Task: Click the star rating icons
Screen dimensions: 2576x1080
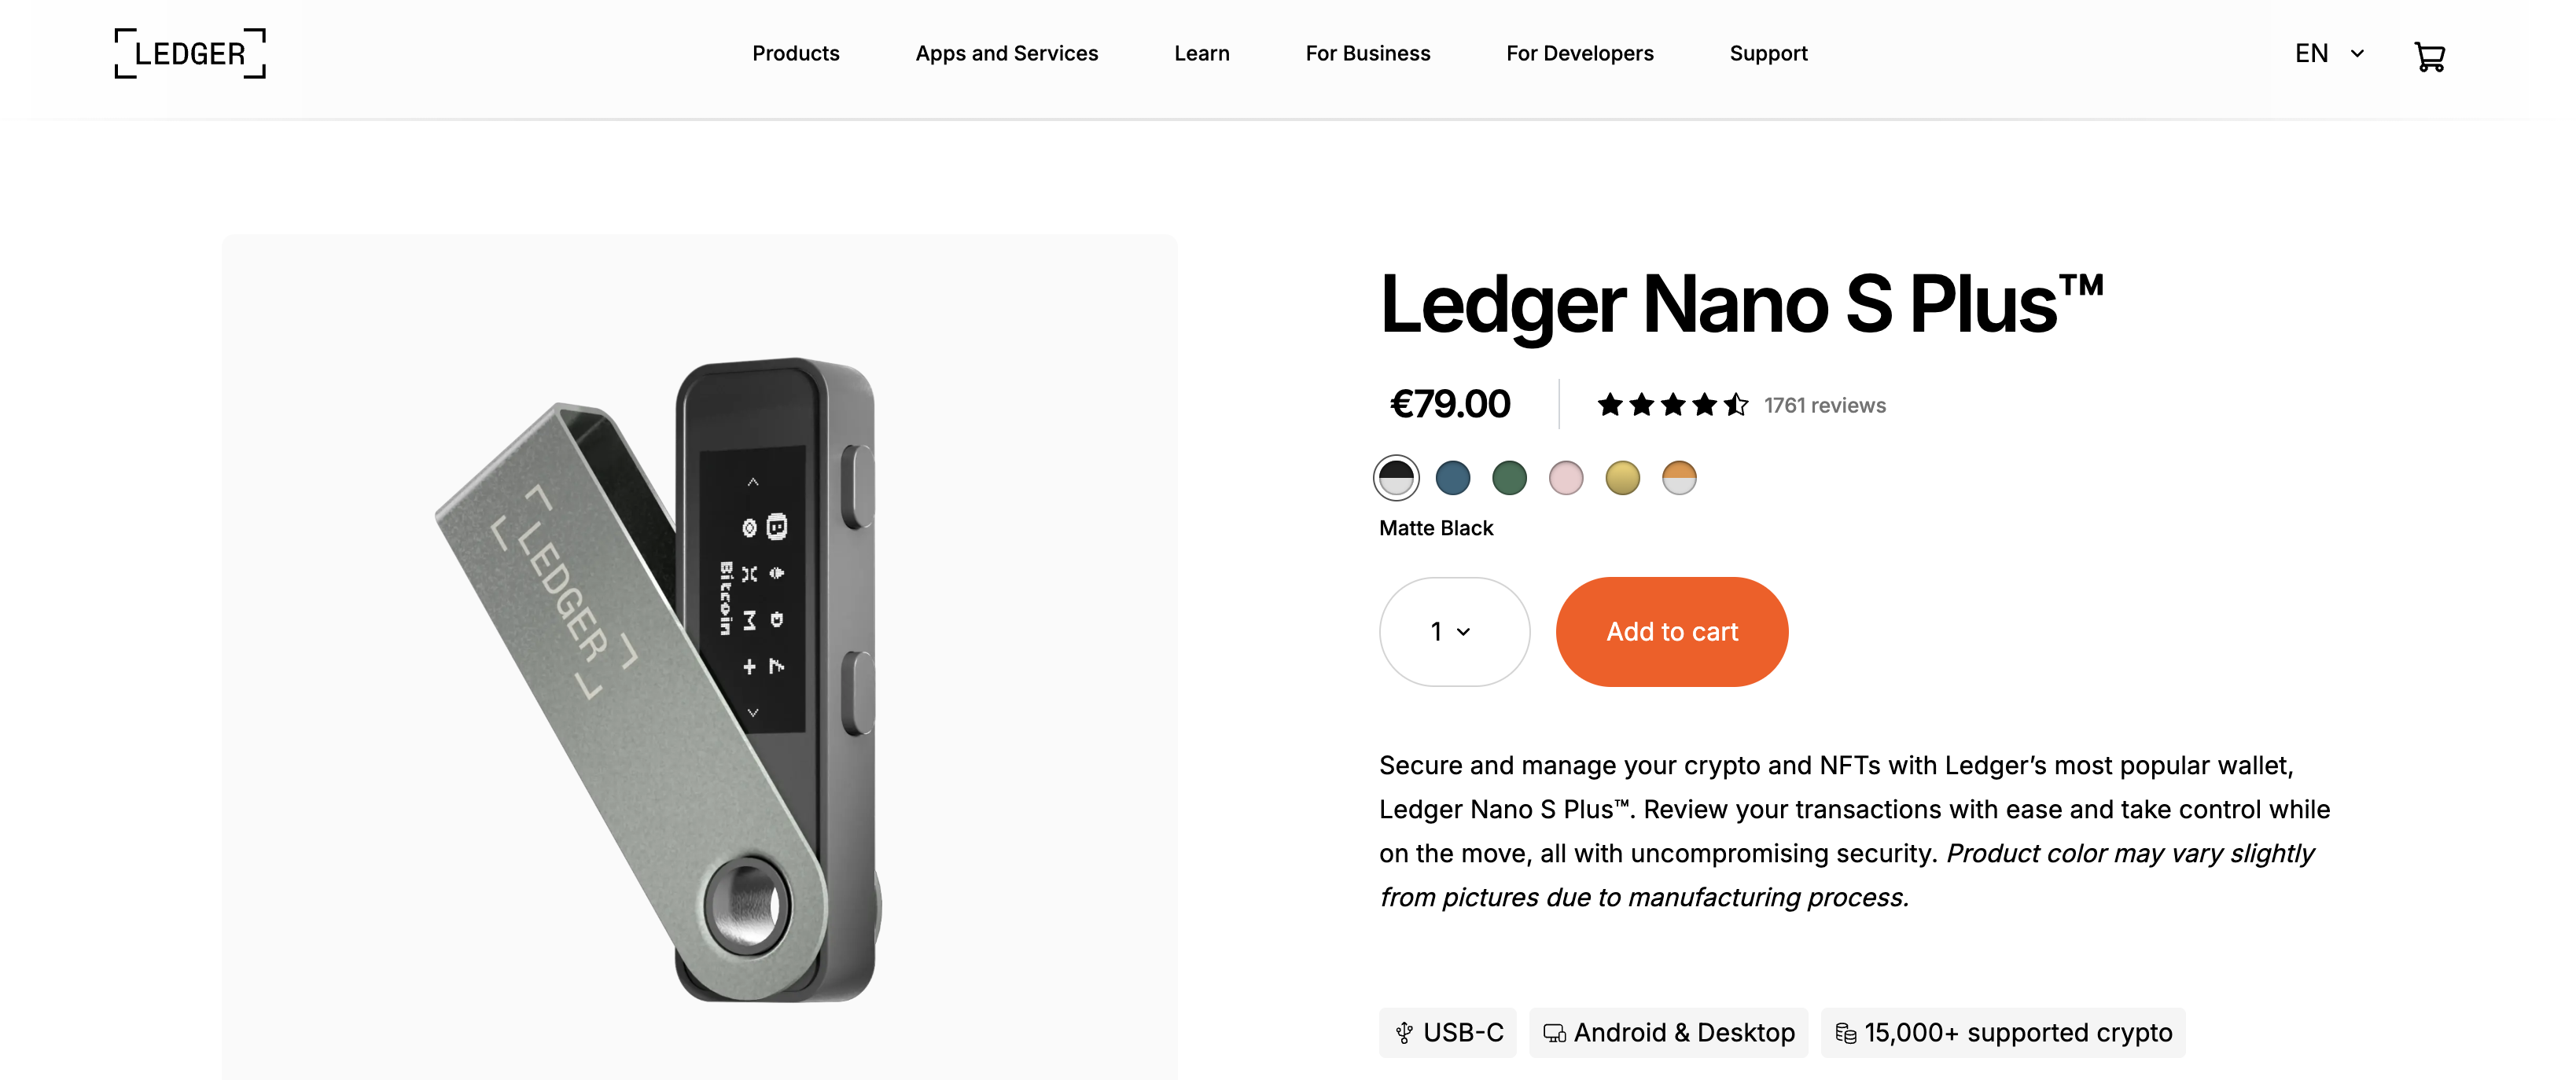Action: pos(1672,405)
